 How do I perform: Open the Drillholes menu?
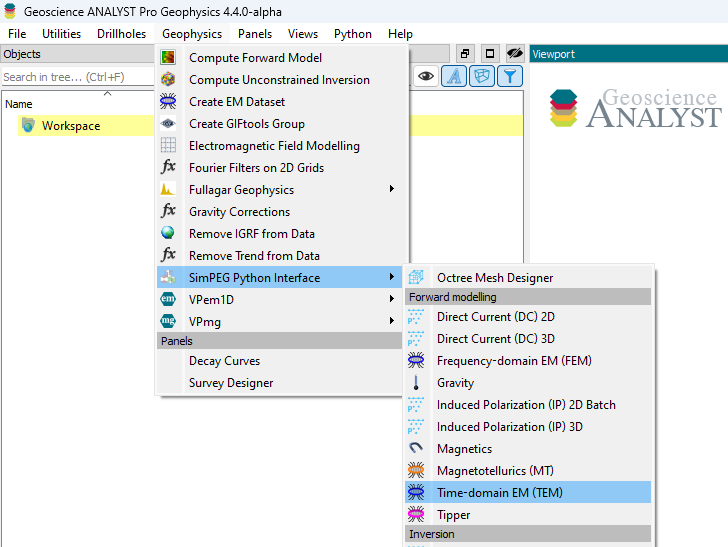[x=121, y=34]
